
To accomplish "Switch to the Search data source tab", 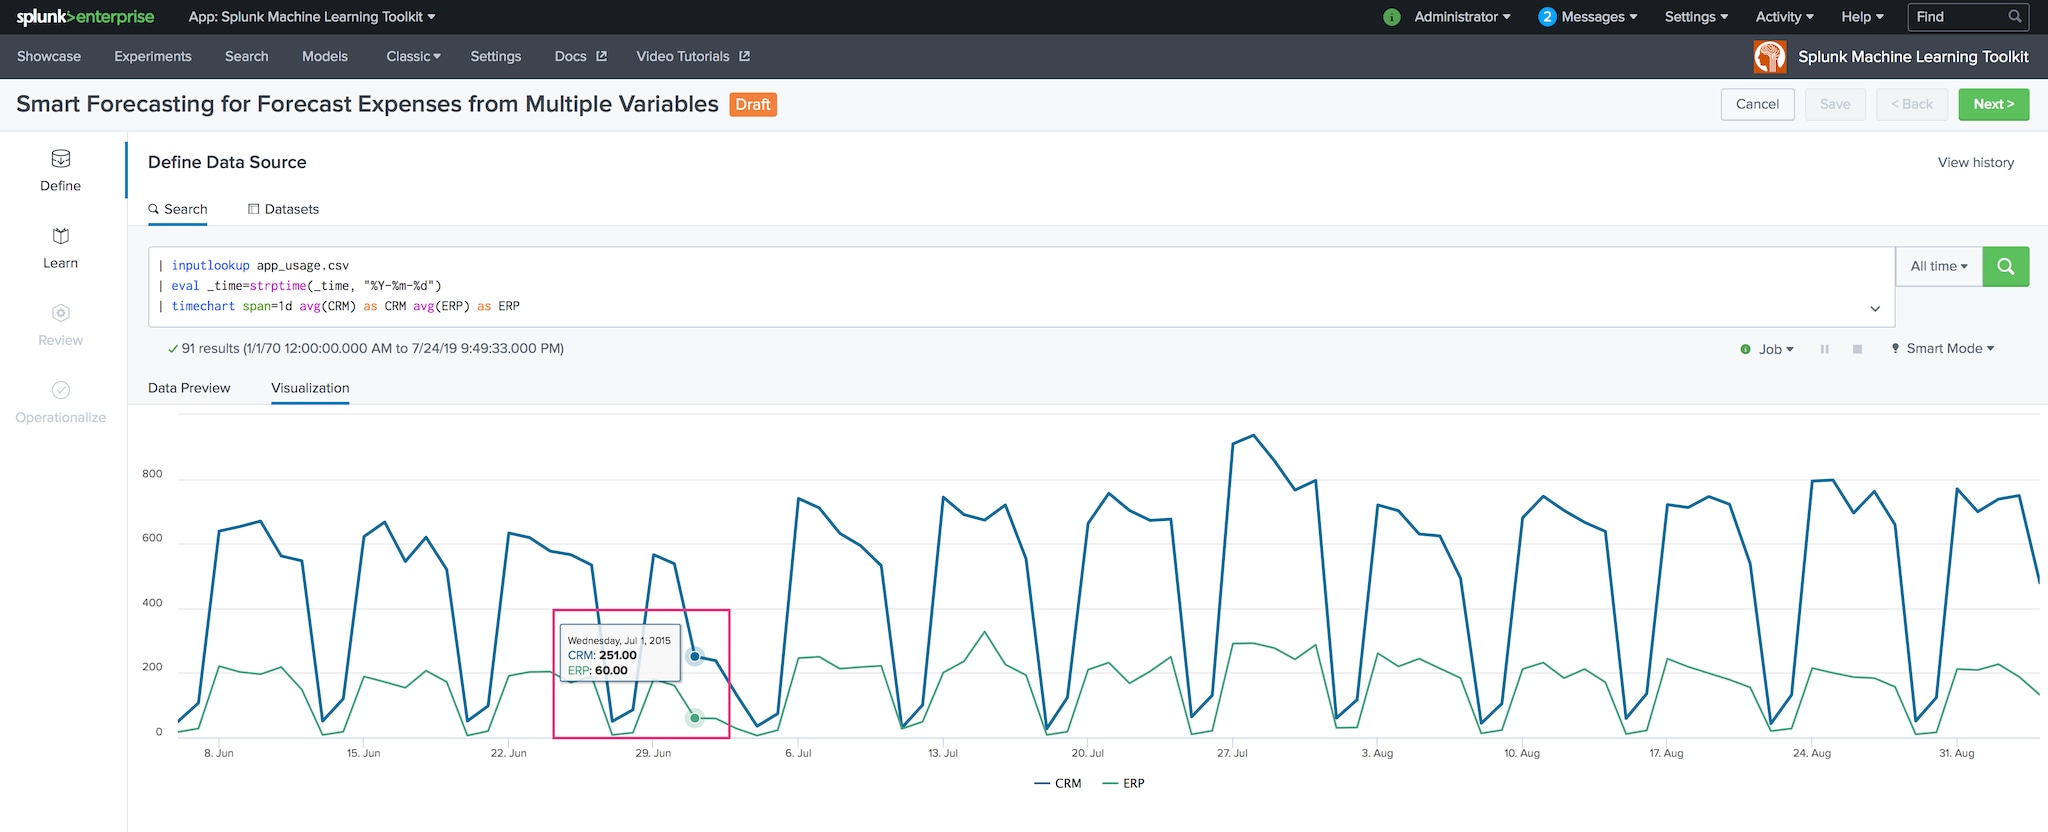I will (178, 209).
